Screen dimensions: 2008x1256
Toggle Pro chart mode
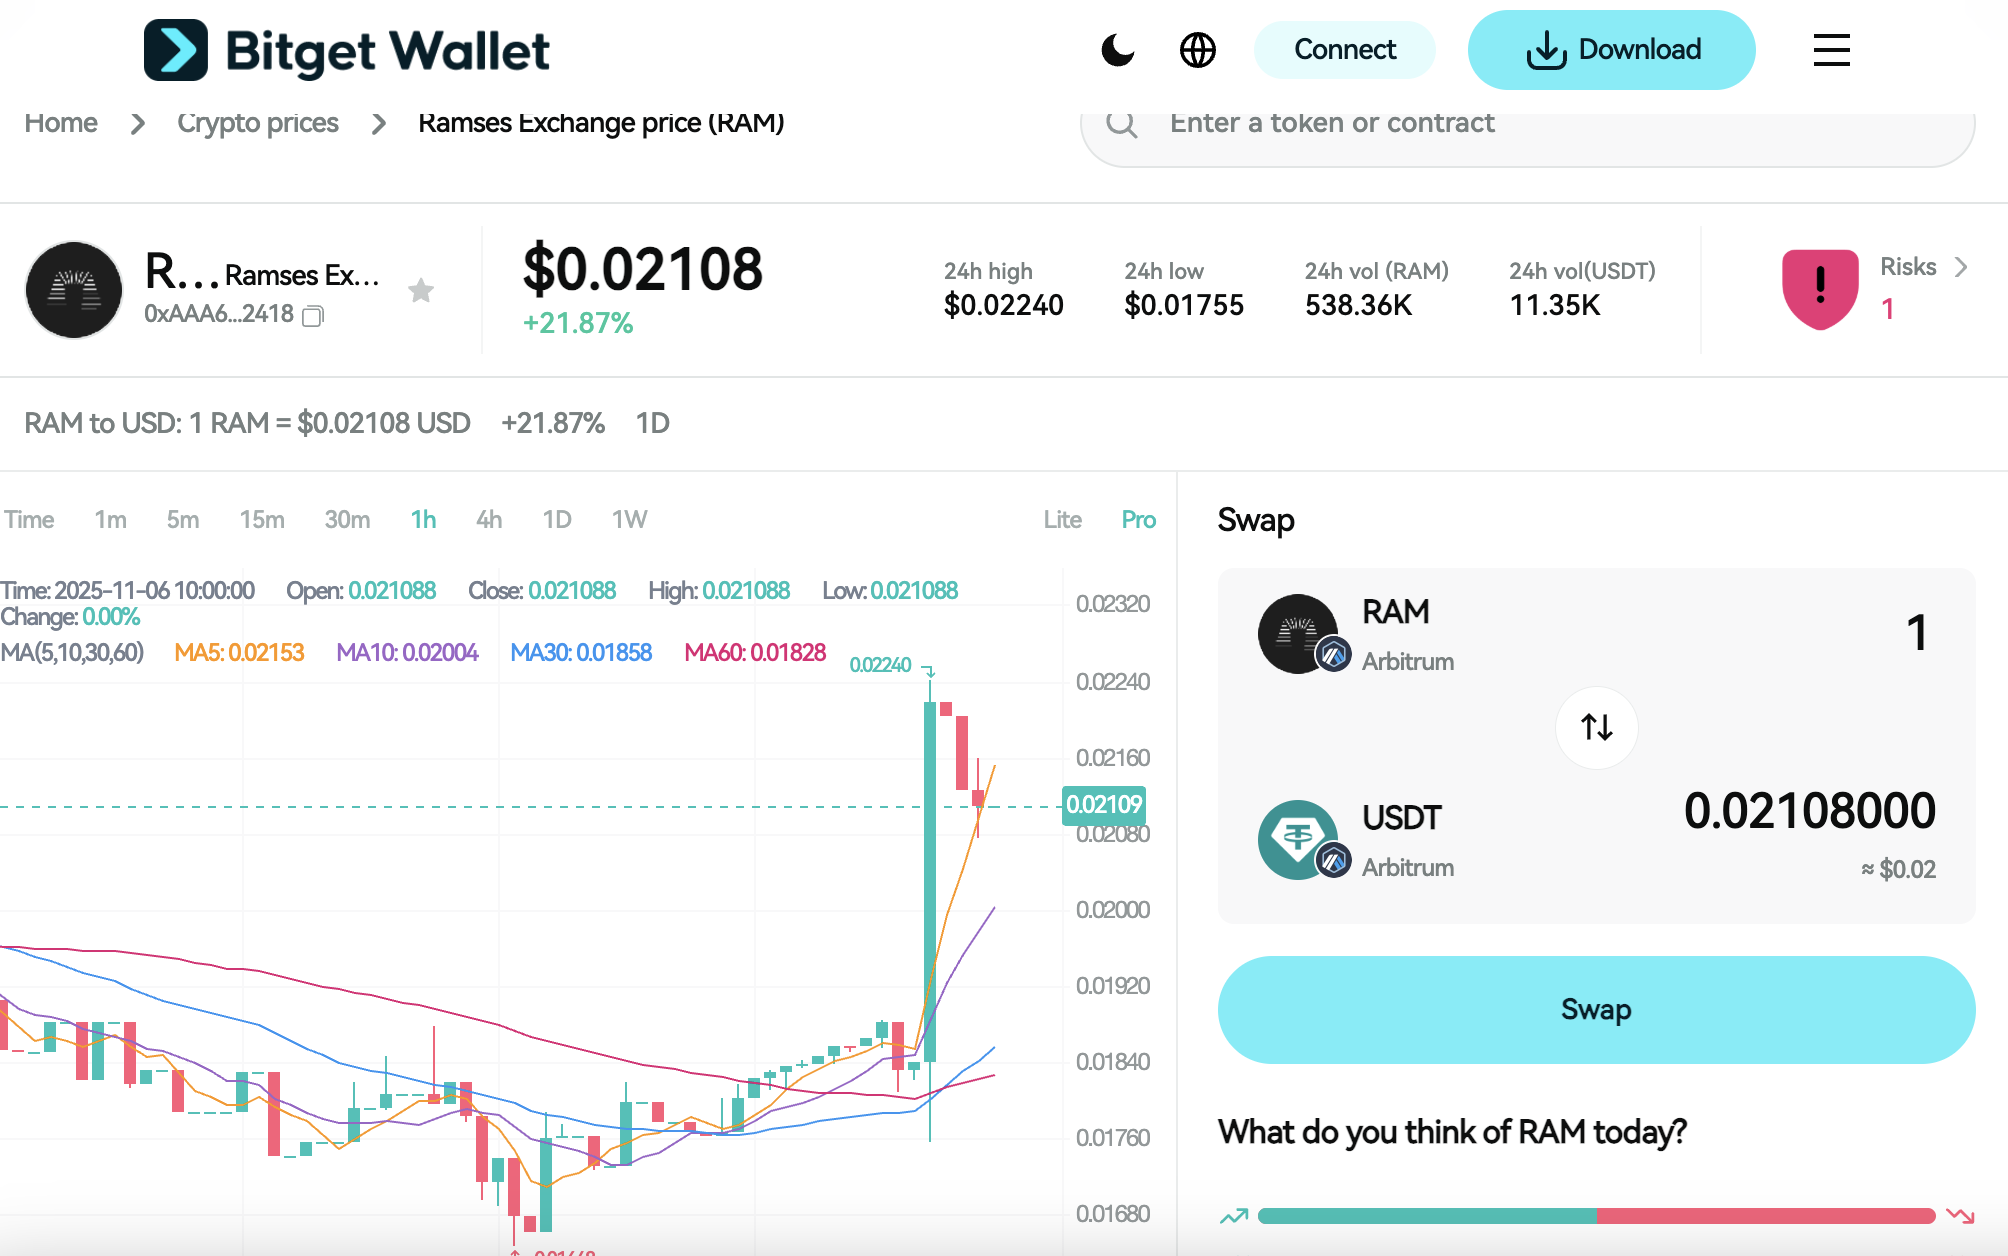click(x=1137, y=519)
